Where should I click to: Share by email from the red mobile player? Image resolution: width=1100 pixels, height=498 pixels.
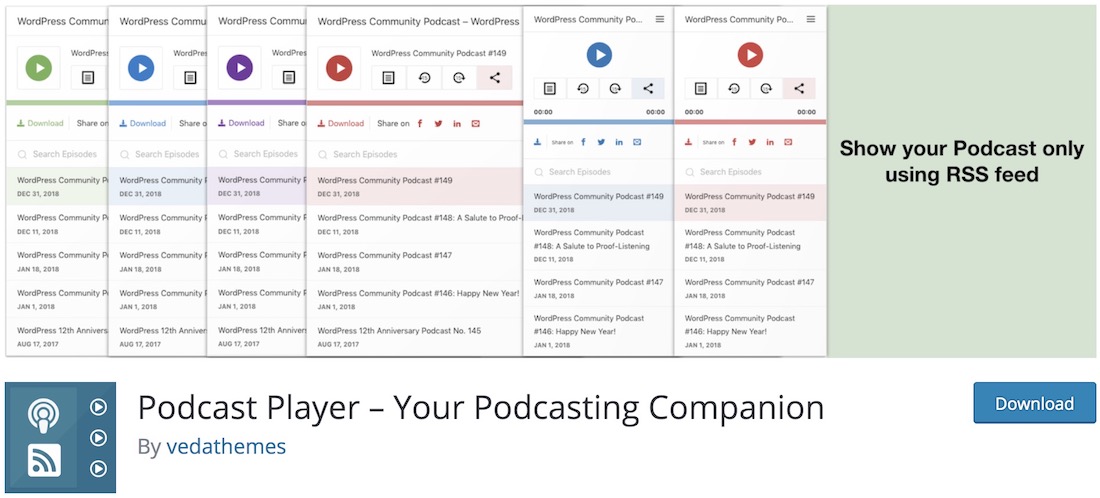(789, 142)
